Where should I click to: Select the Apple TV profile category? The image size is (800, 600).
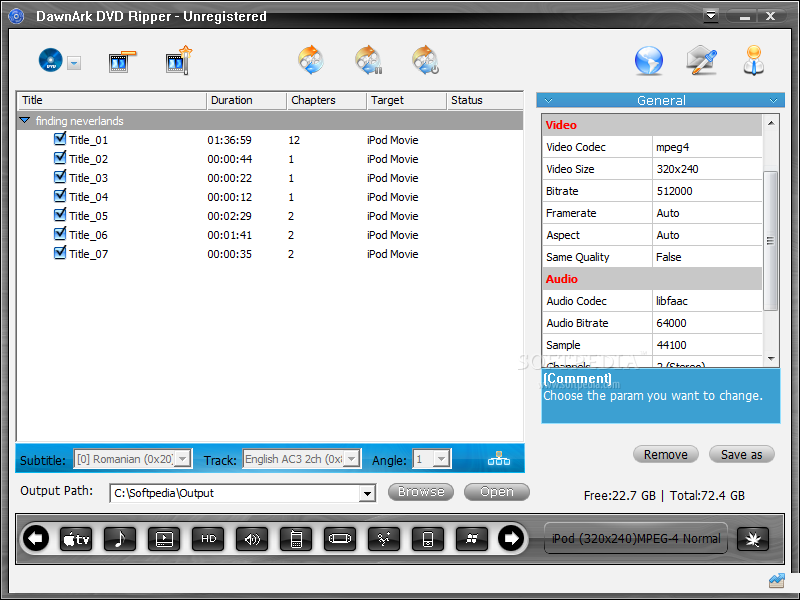click(76, 539)
